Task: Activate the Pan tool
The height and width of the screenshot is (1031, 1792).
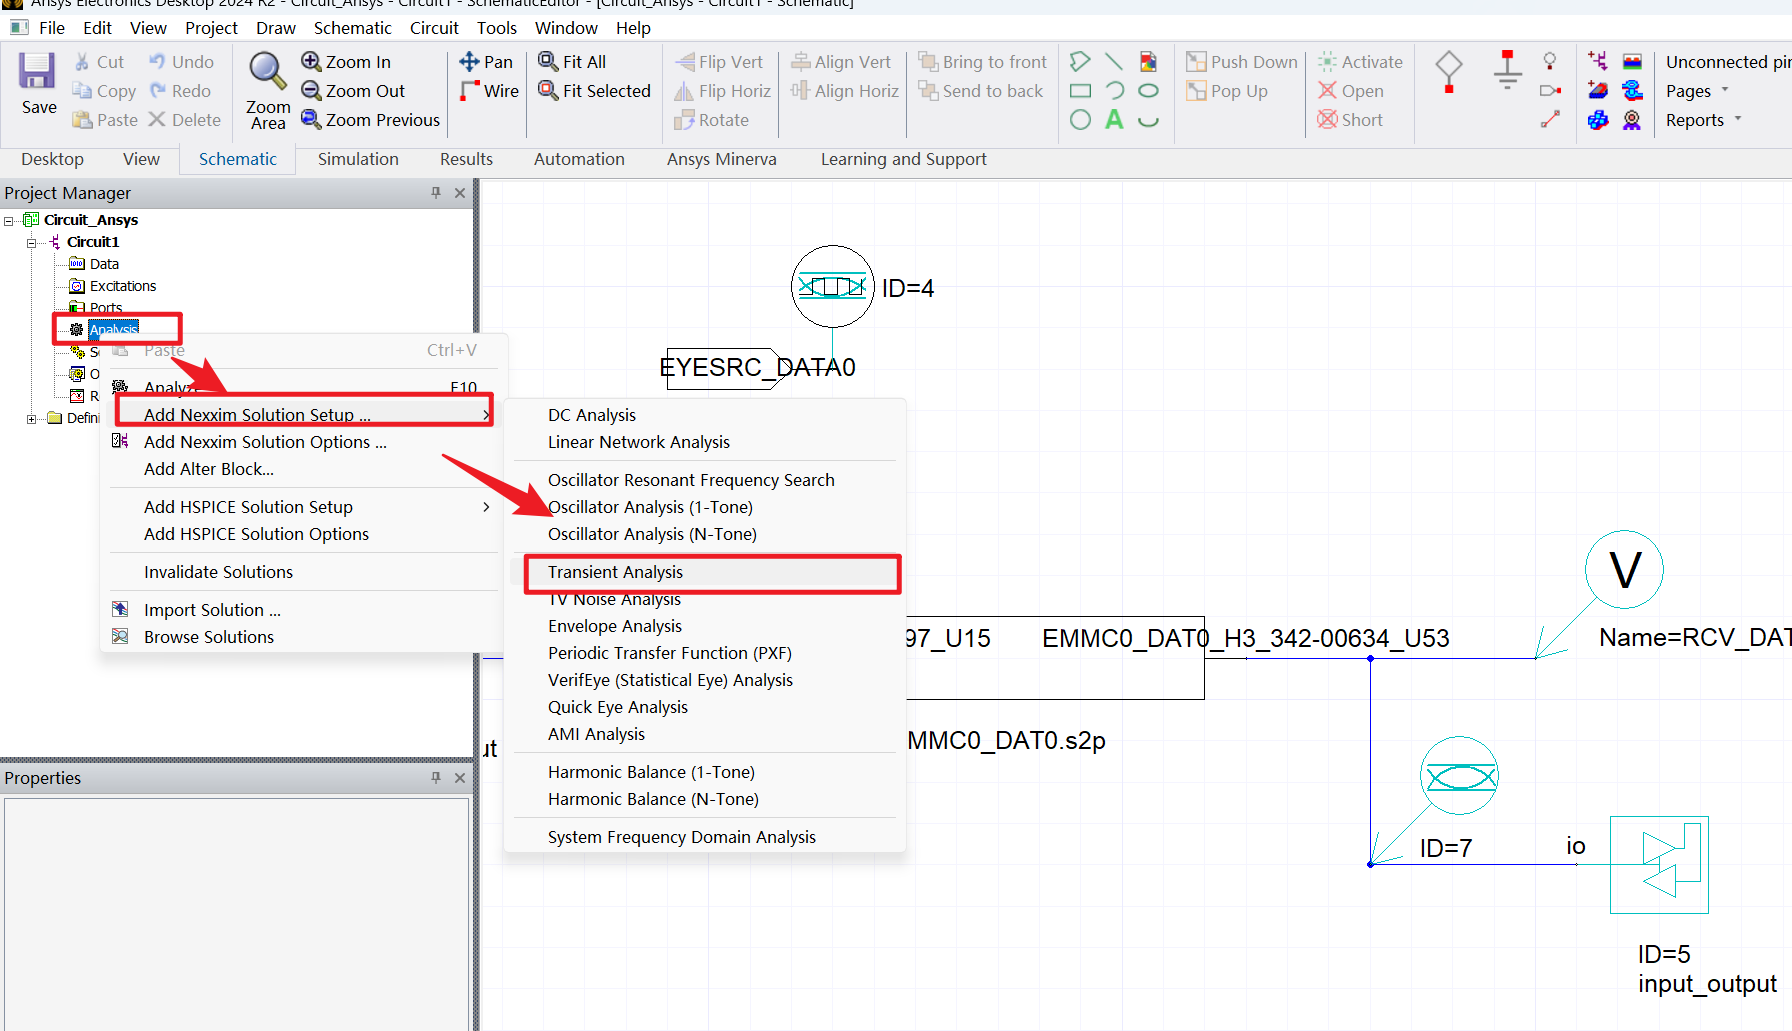Action: pos(486,62)
